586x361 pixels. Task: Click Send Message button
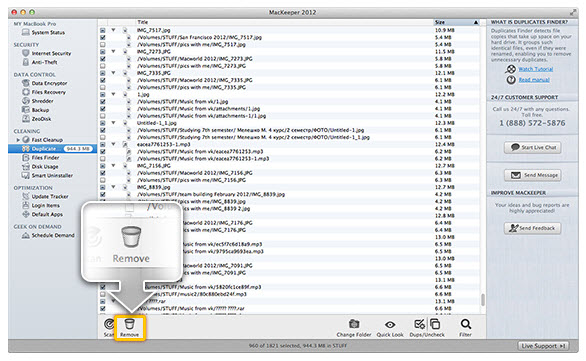tap(533, 175)
